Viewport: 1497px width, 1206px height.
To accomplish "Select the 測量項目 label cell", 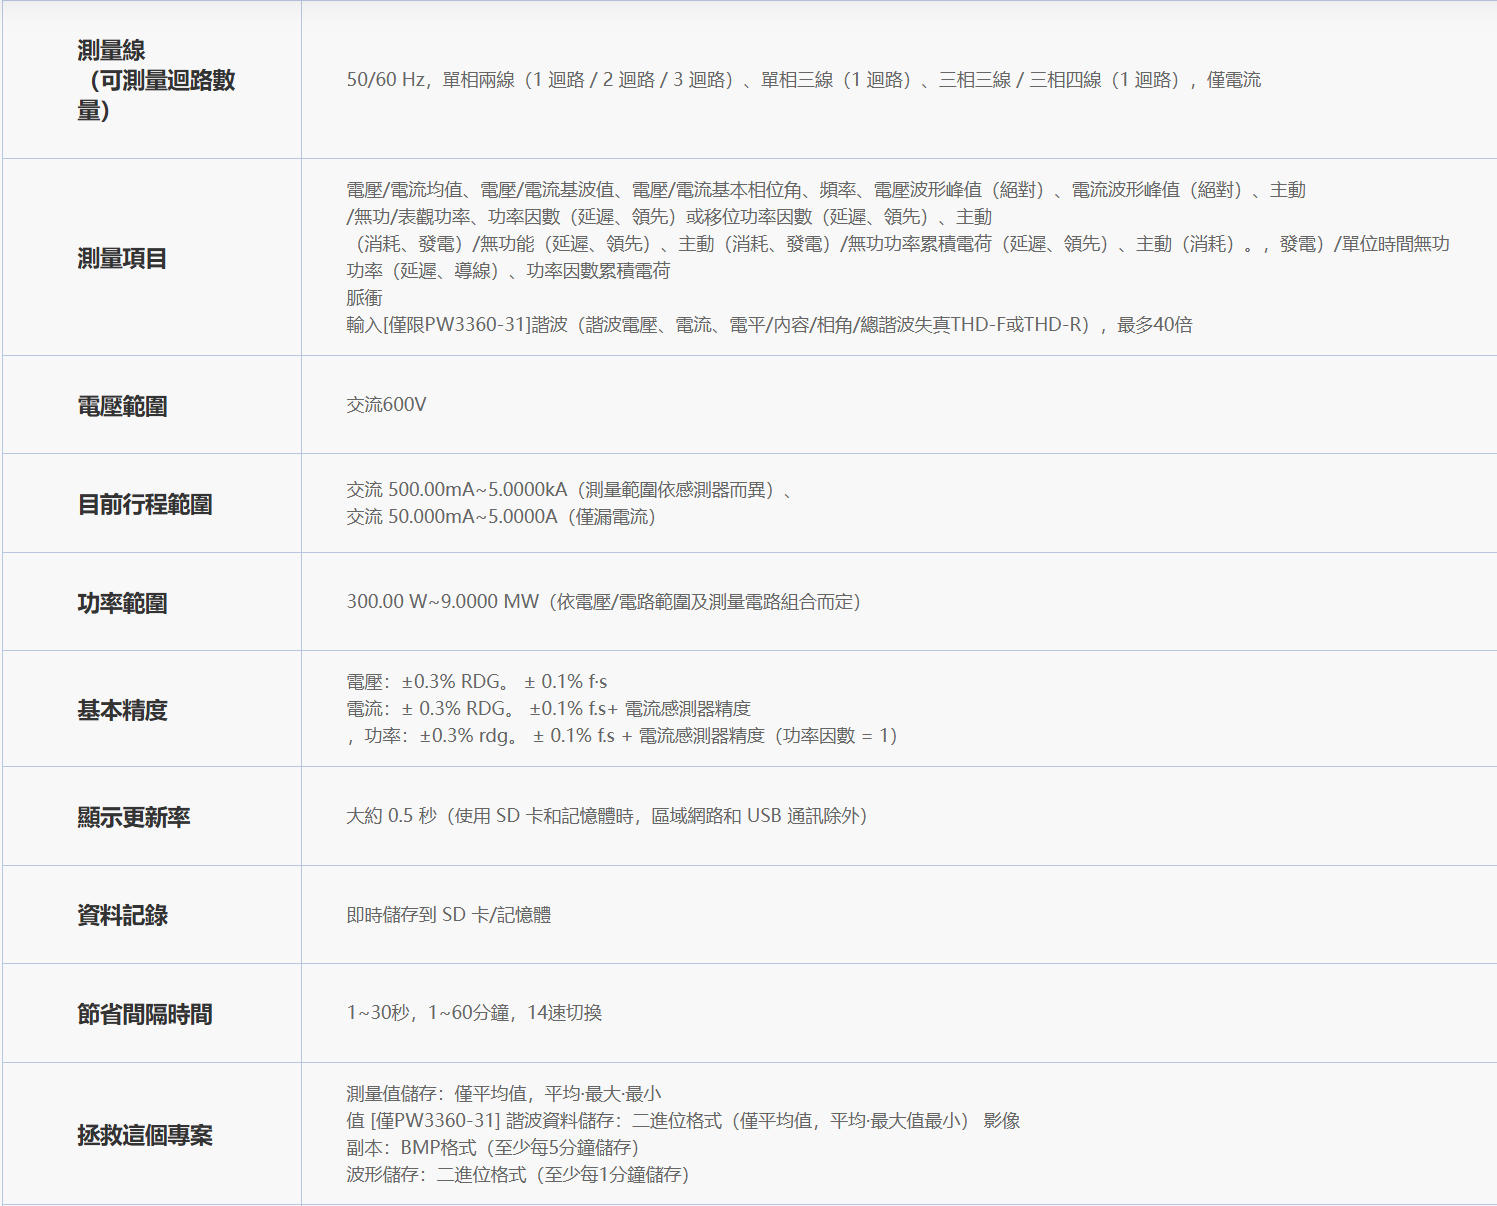I will pos(152,258).
